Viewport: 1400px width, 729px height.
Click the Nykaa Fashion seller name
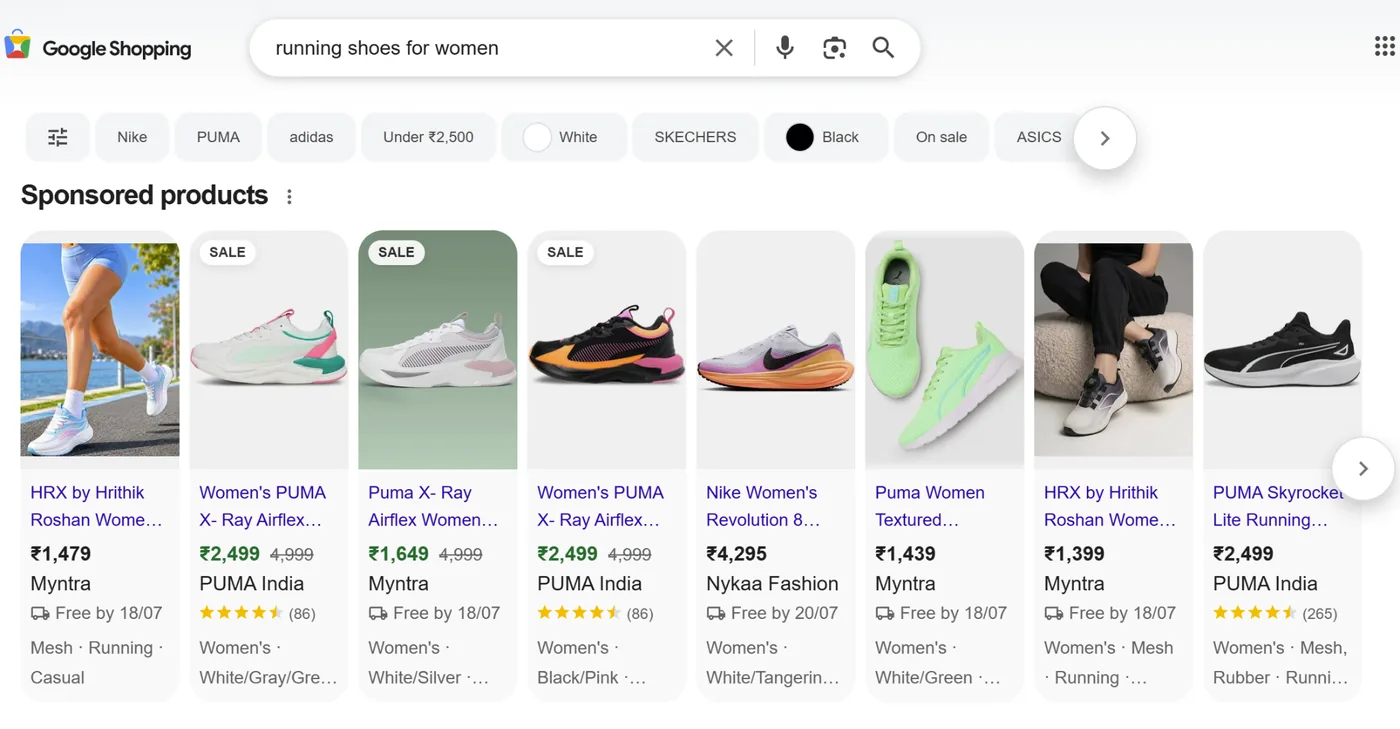point(772,584)
